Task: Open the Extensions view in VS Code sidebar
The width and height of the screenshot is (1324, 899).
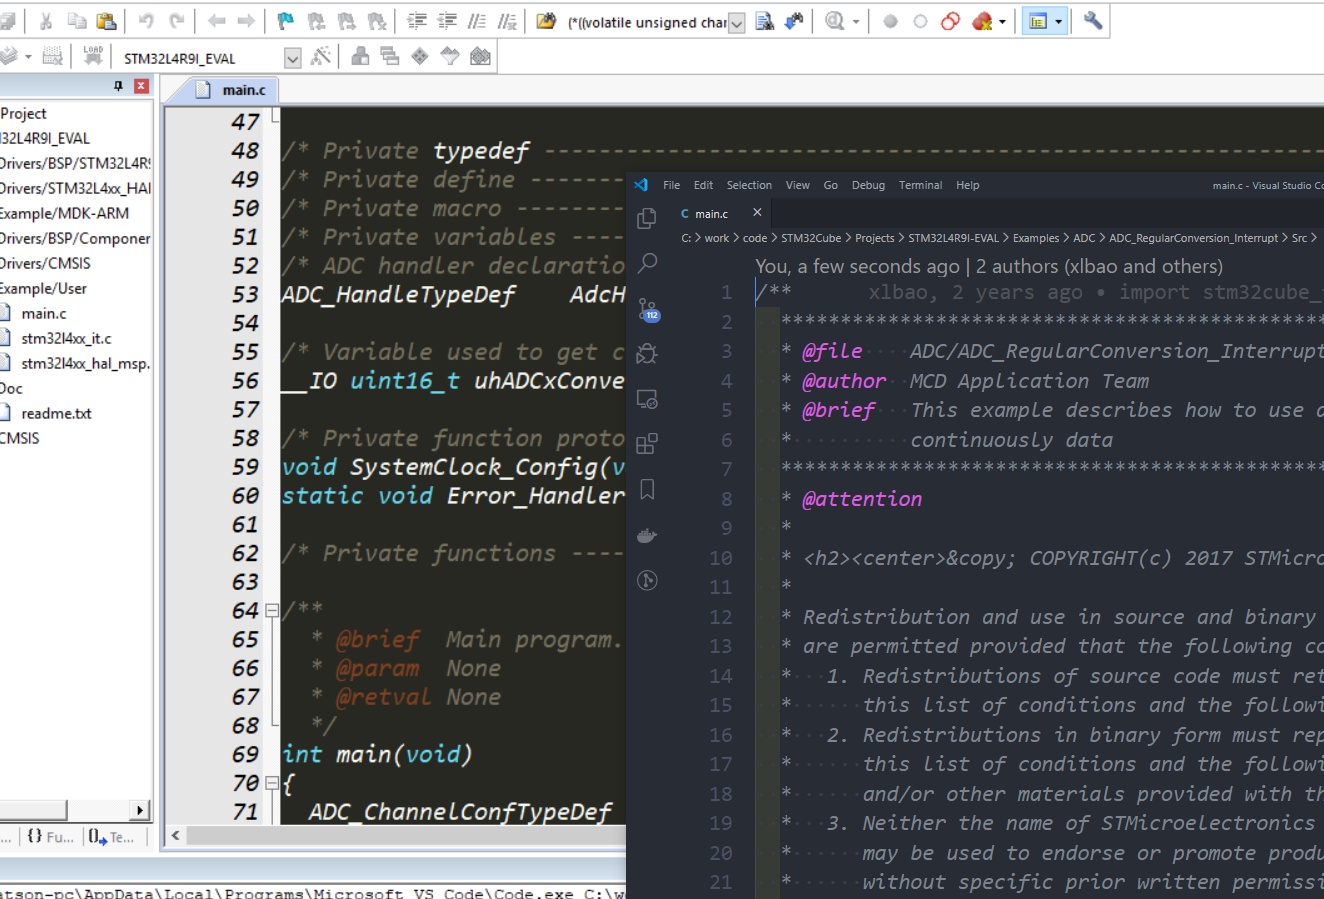Action: (x=647, y=443)
